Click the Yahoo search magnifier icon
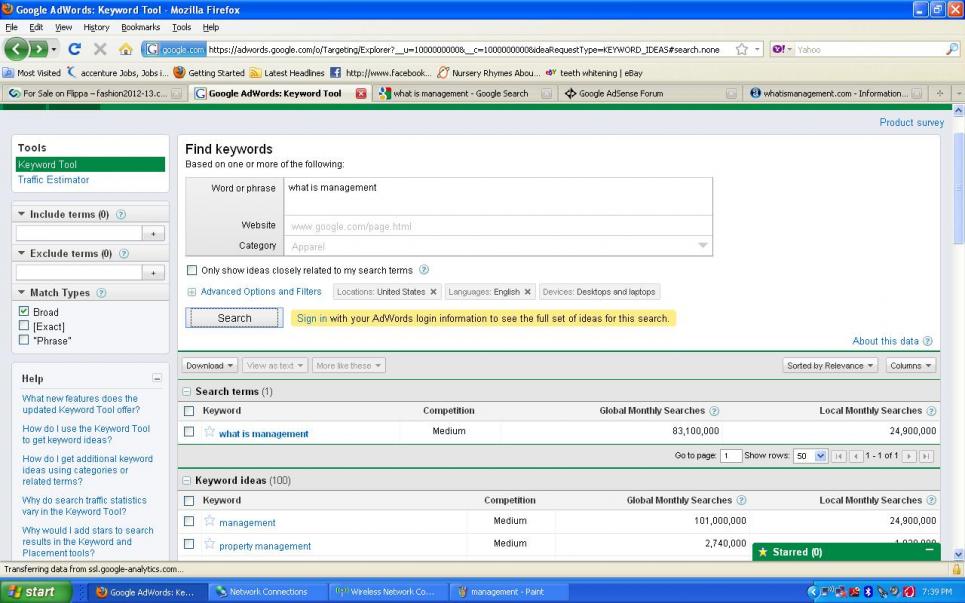The height and width of the screenshot is (603, 965). [x=951, y=49]
